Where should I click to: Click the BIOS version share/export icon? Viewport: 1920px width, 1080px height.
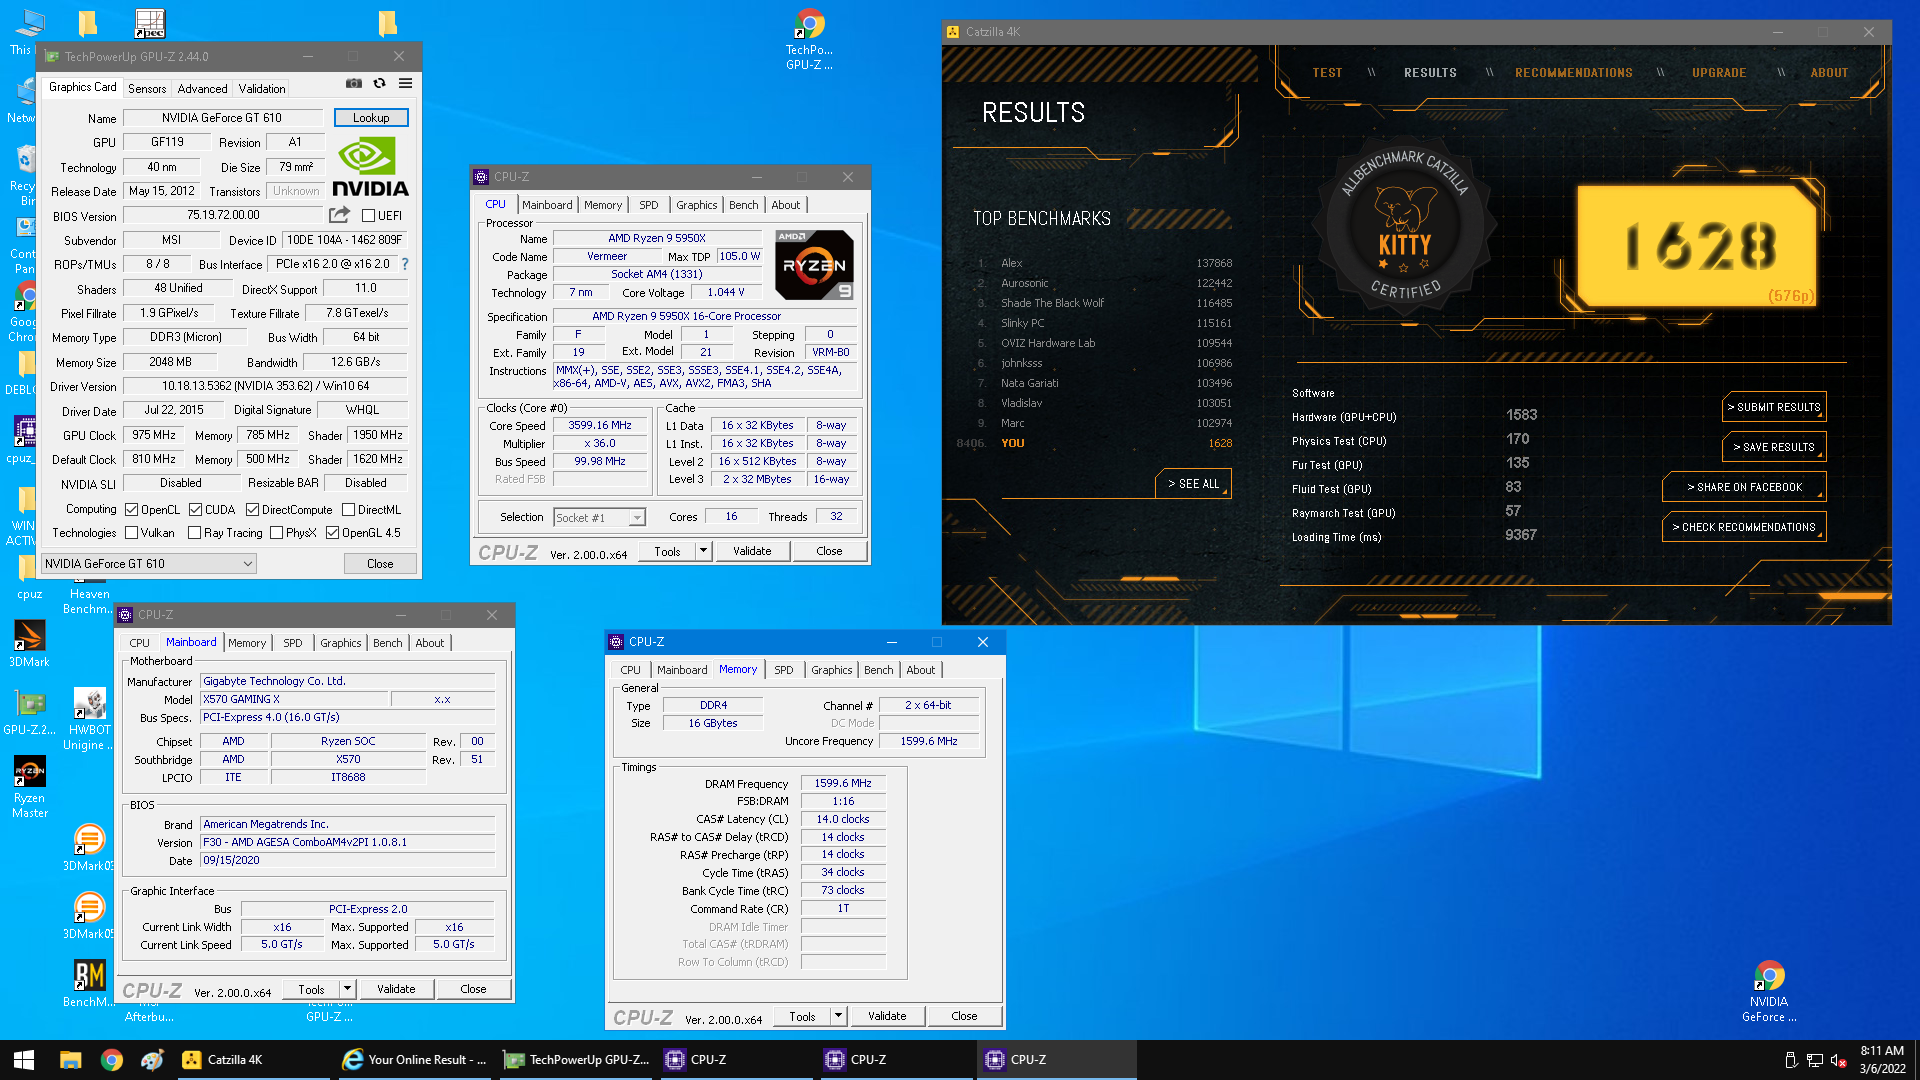coord(340,215)
